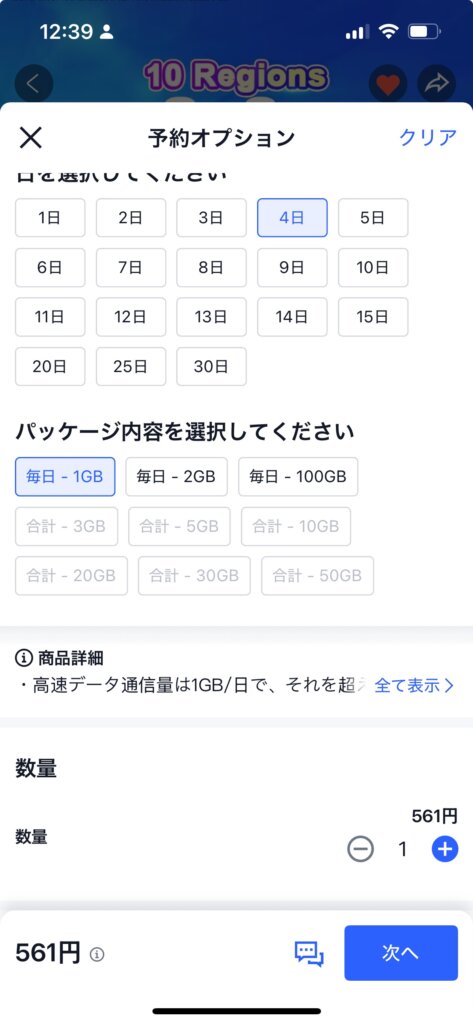The height and width of the screenshot is (1024, 473).
Task: Tap the 合計 - 10GB package option
Action: pos(296,526)
